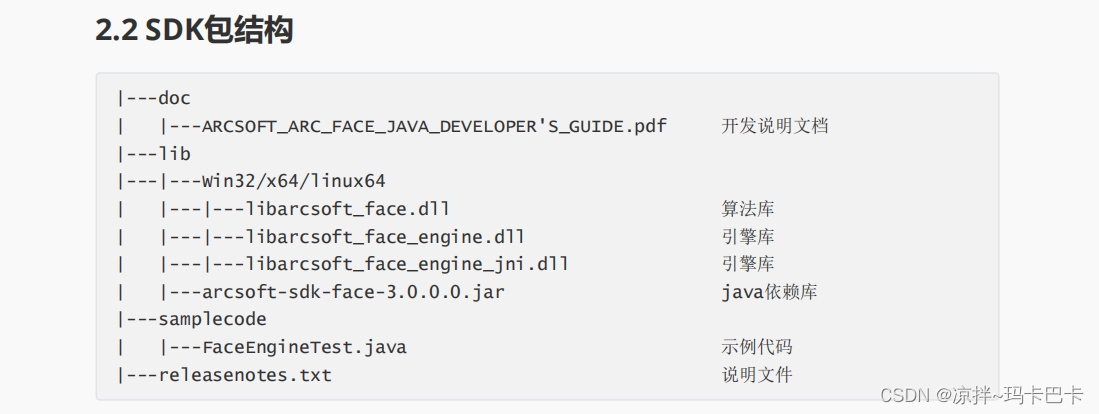Click the file name ARCSOFT_ARC_FACE_JAVA_DEVELOPER'S_GUIDE.pdf
The height and width of the screenshot is (414, 1099).
click(x=435, y=126)
